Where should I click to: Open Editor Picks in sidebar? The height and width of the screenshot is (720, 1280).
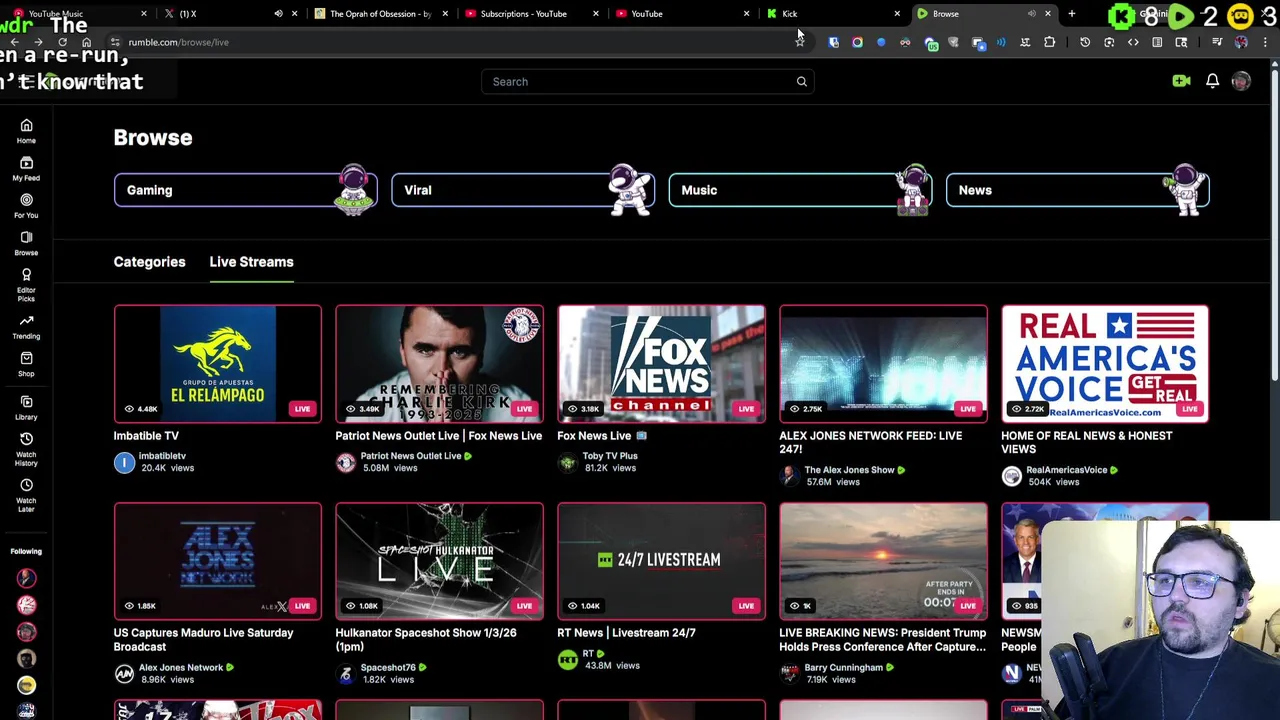pyautogui.click(x=26, y=284)
